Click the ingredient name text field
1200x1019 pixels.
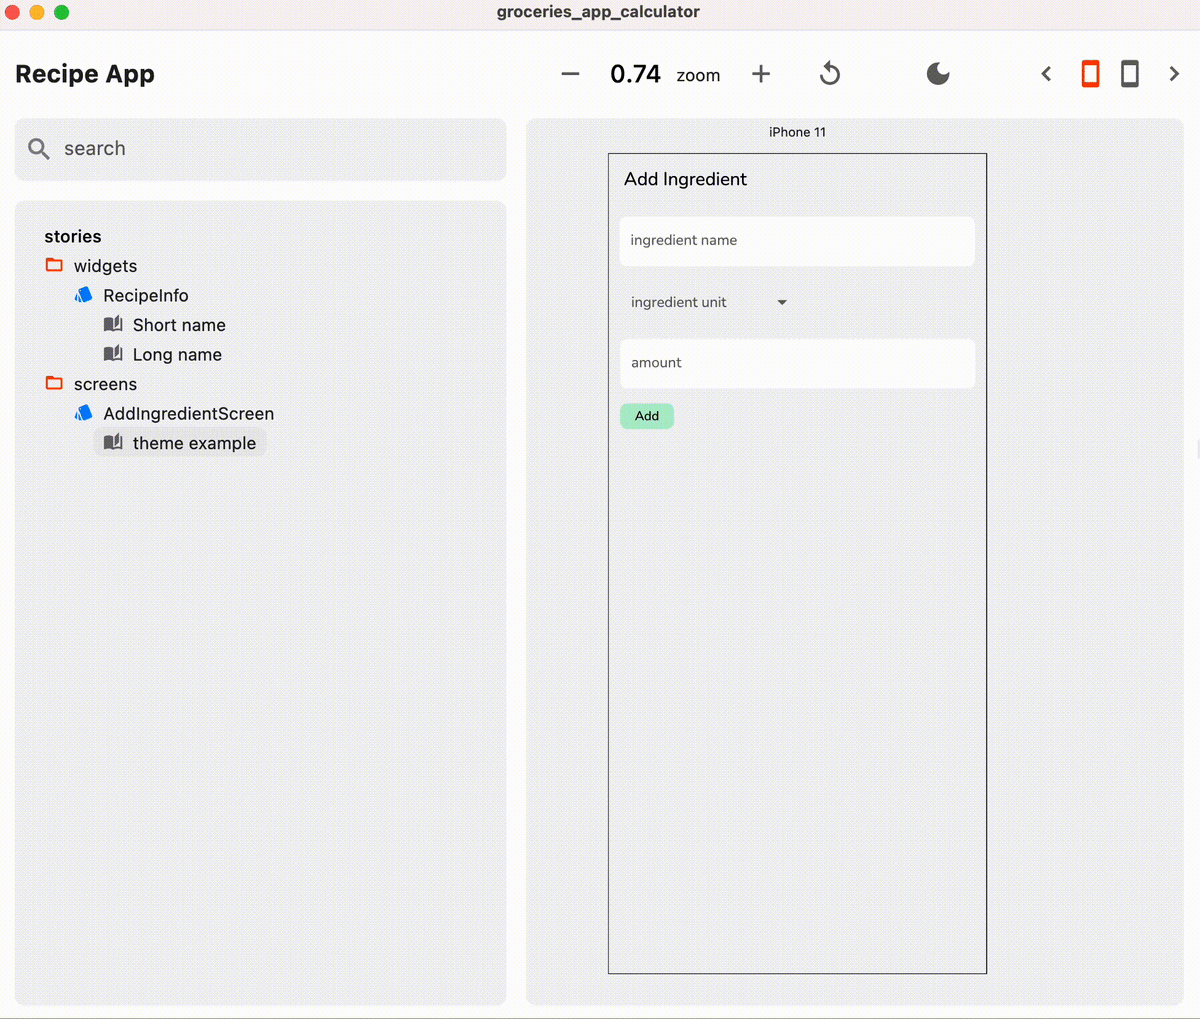coord(797,240)
